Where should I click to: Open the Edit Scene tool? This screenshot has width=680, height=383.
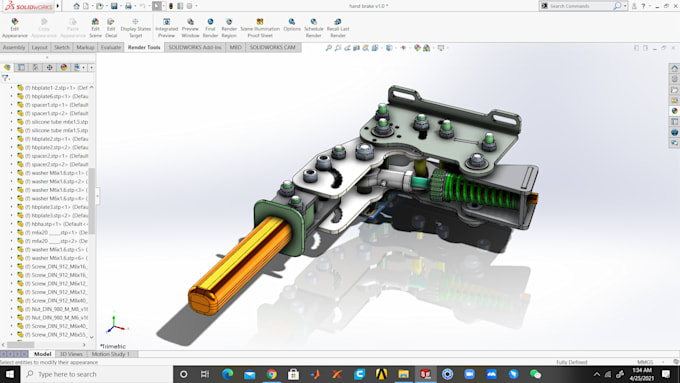pos(95,28)
